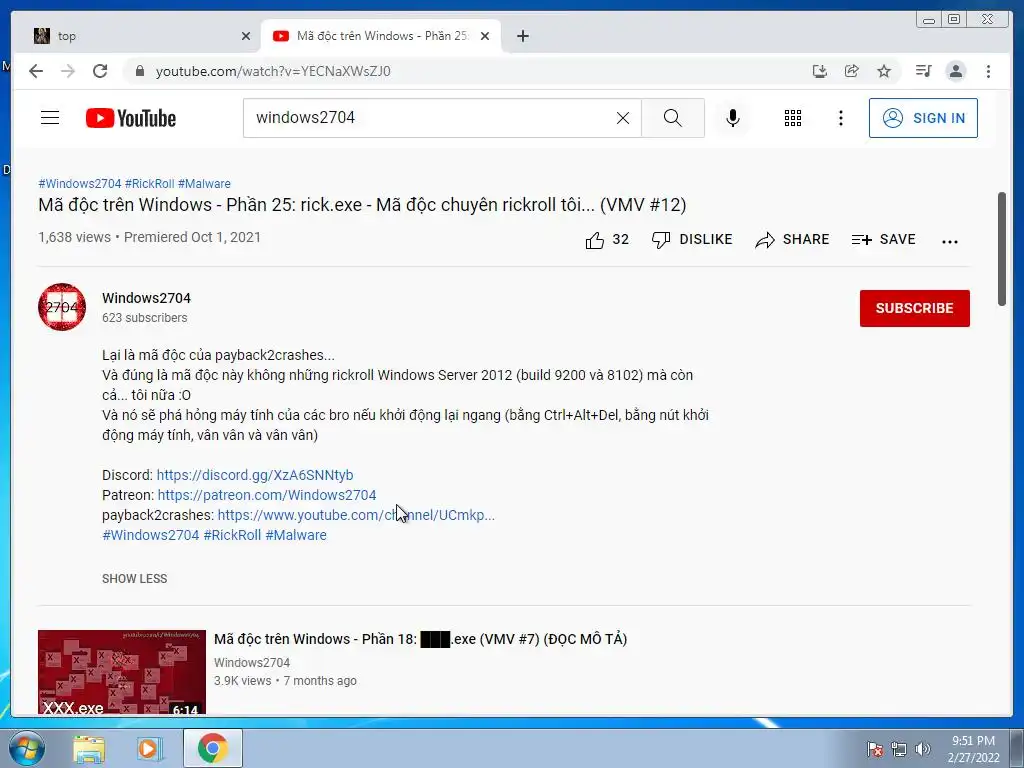Open the Chrome profile avatar

coord(955,71)
